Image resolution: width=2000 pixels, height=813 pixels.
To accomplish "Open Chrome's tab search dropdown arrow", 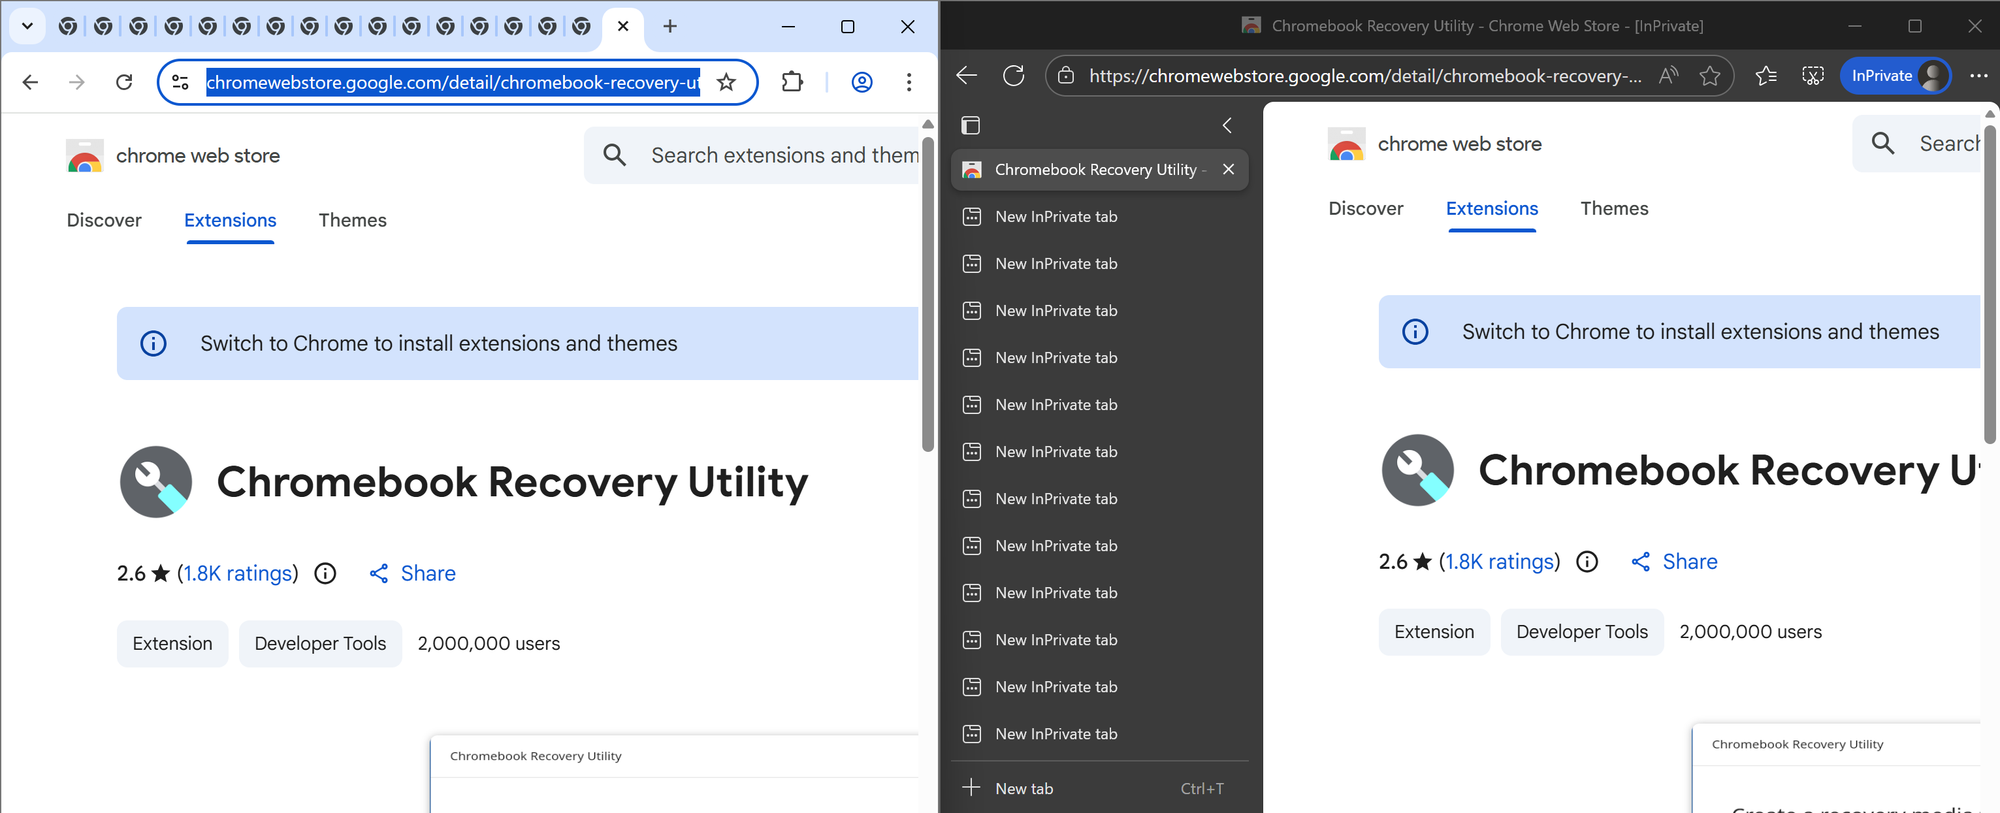I will click(27, 26).
